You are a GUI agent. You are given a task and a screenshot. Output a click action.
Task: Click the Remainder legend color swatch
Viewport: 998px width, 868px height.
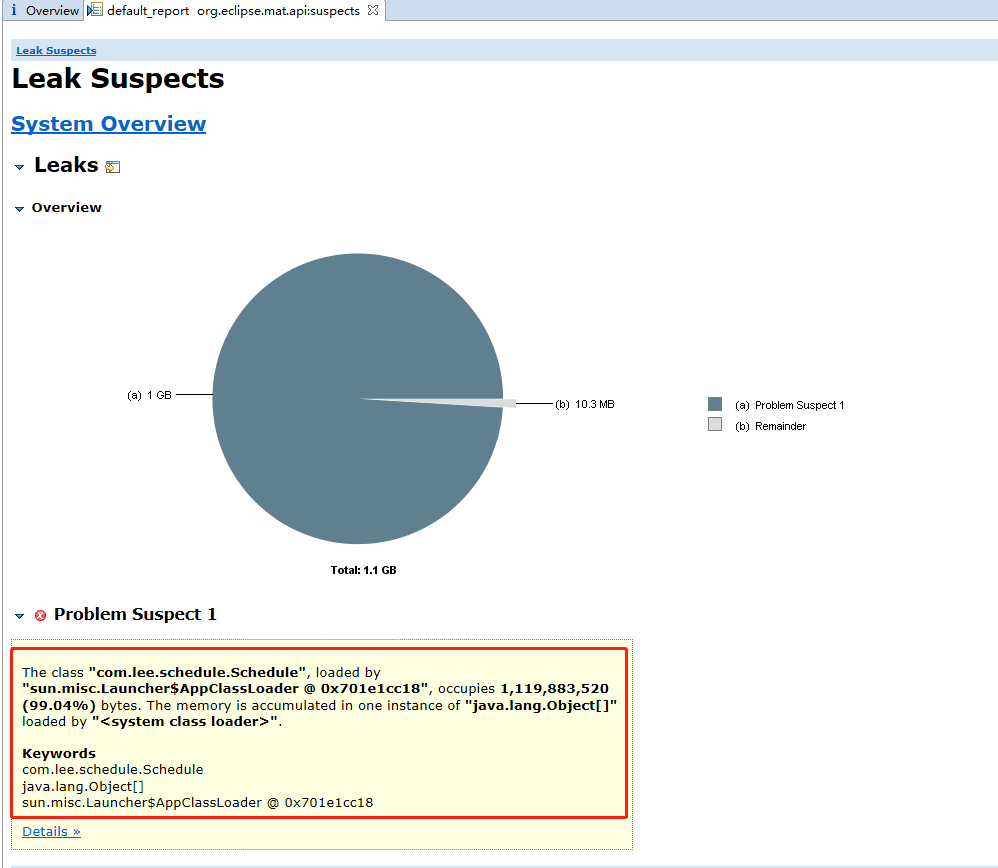[715, 424]
